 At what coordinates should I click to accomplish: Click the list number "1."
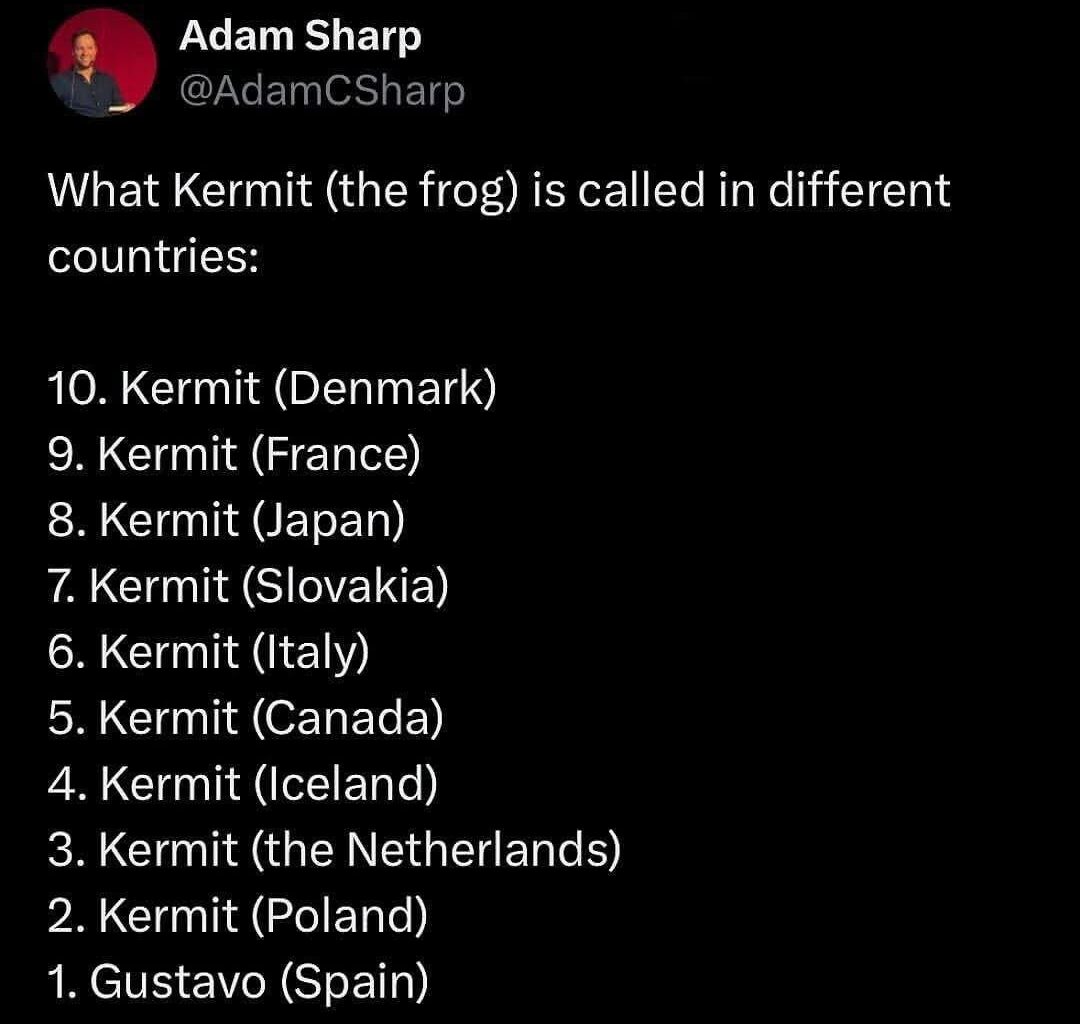(62, 982)
